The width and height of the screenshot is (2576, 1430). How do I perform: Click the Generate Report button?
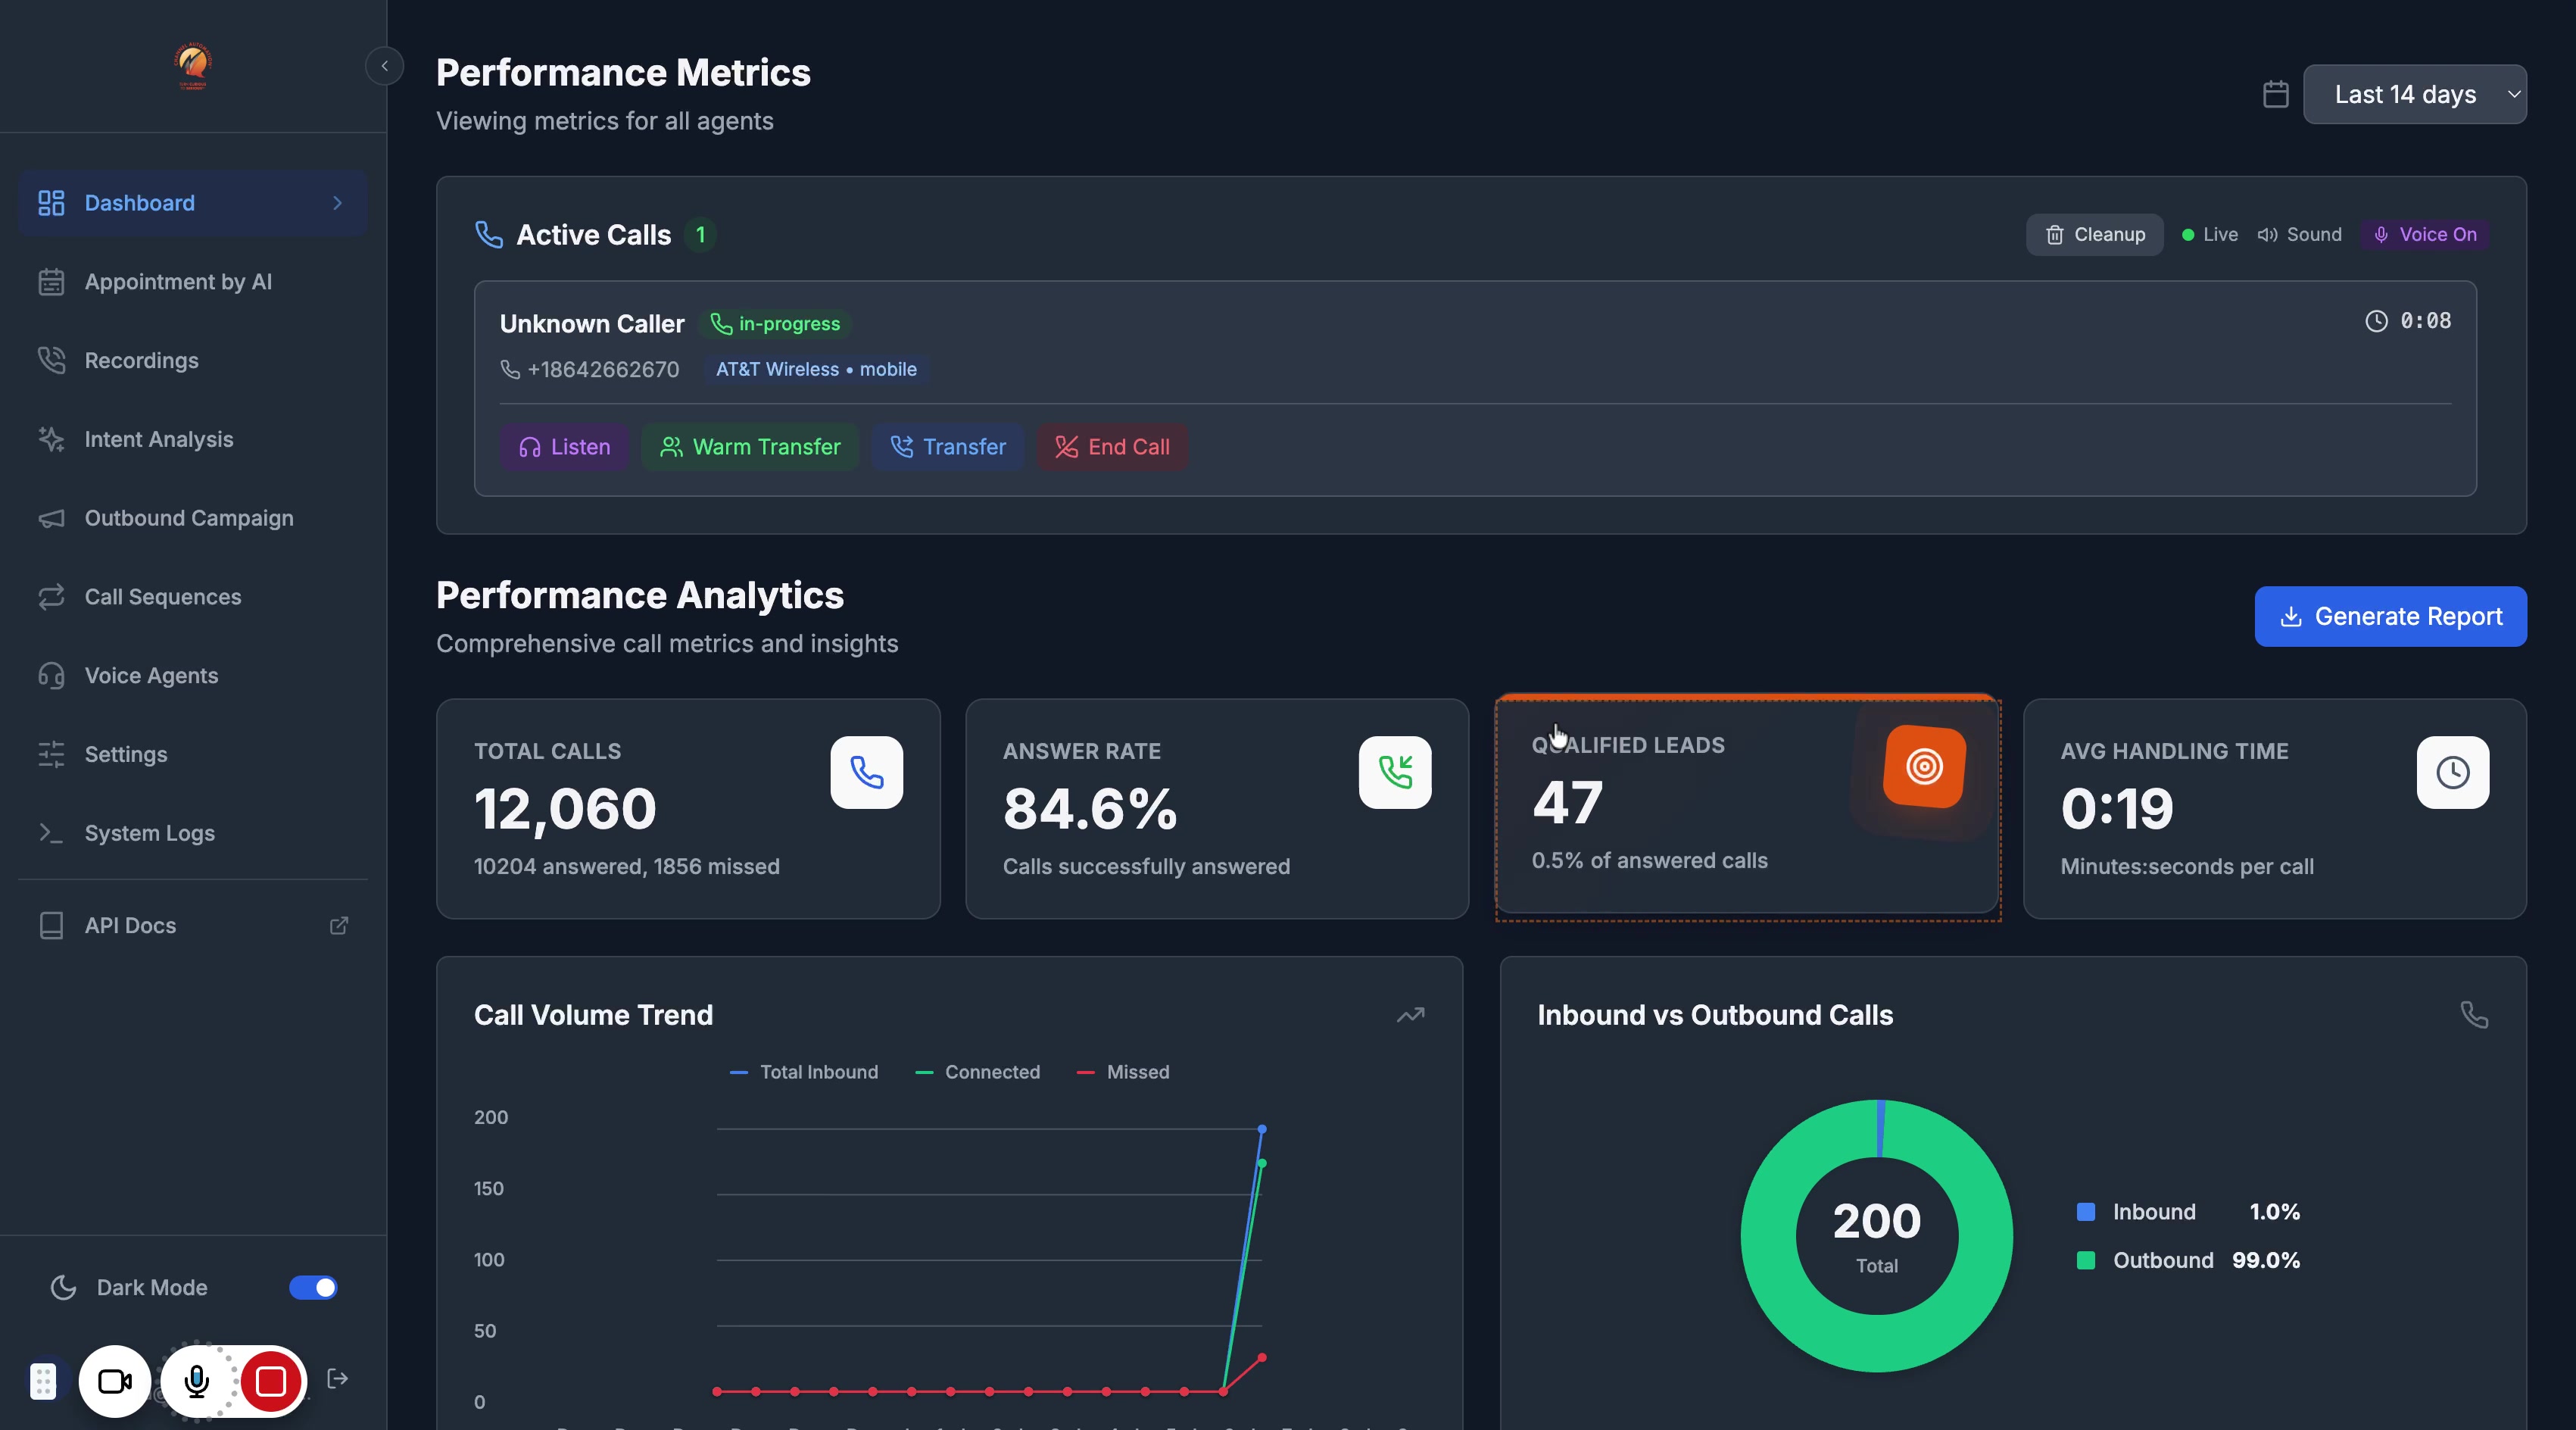coord(2391,616)
